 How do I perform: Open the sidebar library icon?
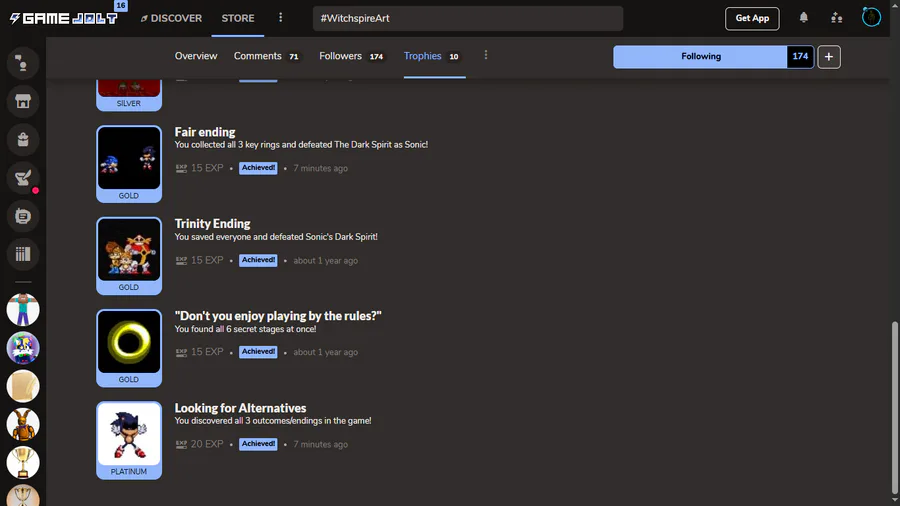click(x=23, y=254)
